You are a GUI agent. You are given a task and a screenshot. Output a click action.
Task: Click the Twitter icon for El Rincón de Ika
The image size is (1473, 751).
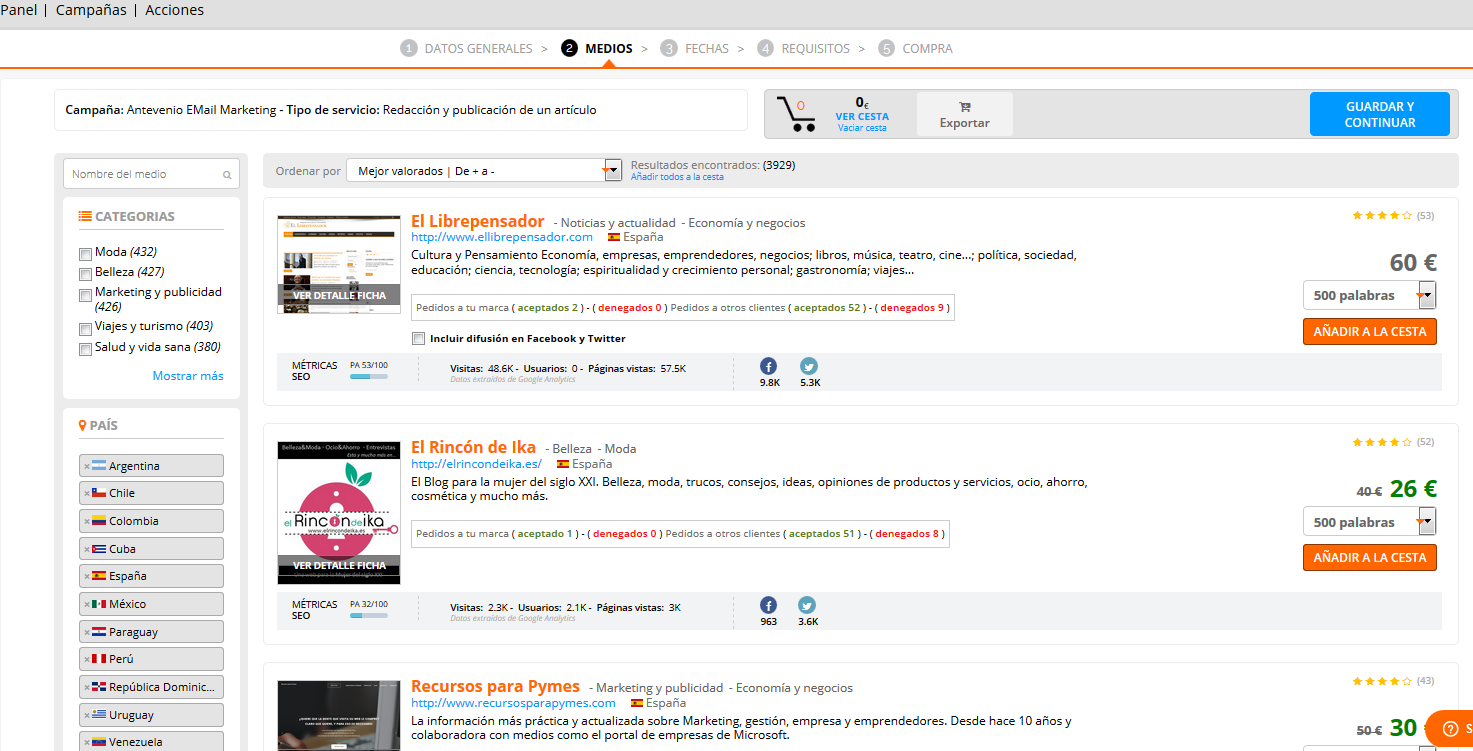coord(807,605)
